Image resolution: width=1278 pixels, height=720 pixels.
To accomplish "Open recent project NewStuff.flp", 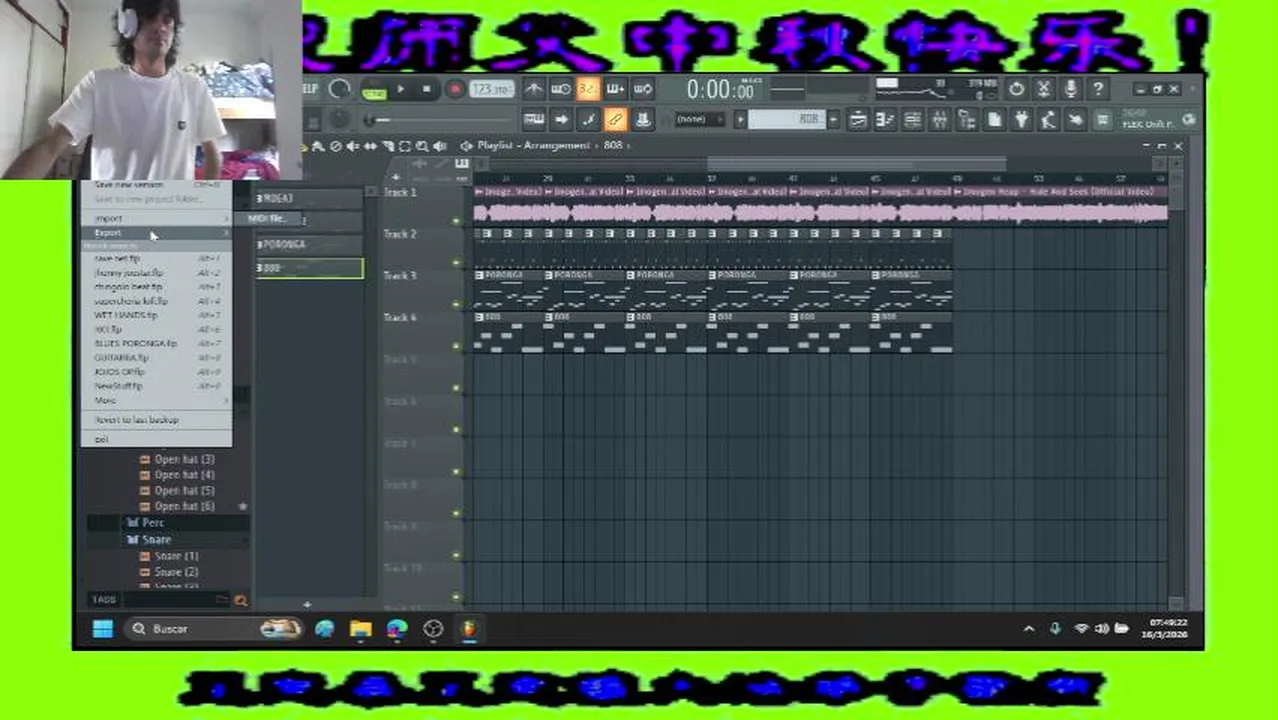I will [156, 385].
